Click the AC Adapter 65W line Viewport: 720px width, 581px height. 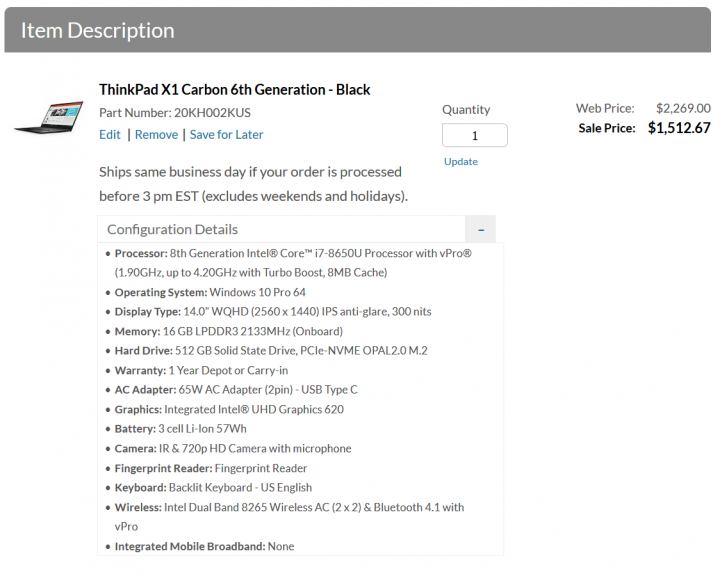click(x=236, y=390)
